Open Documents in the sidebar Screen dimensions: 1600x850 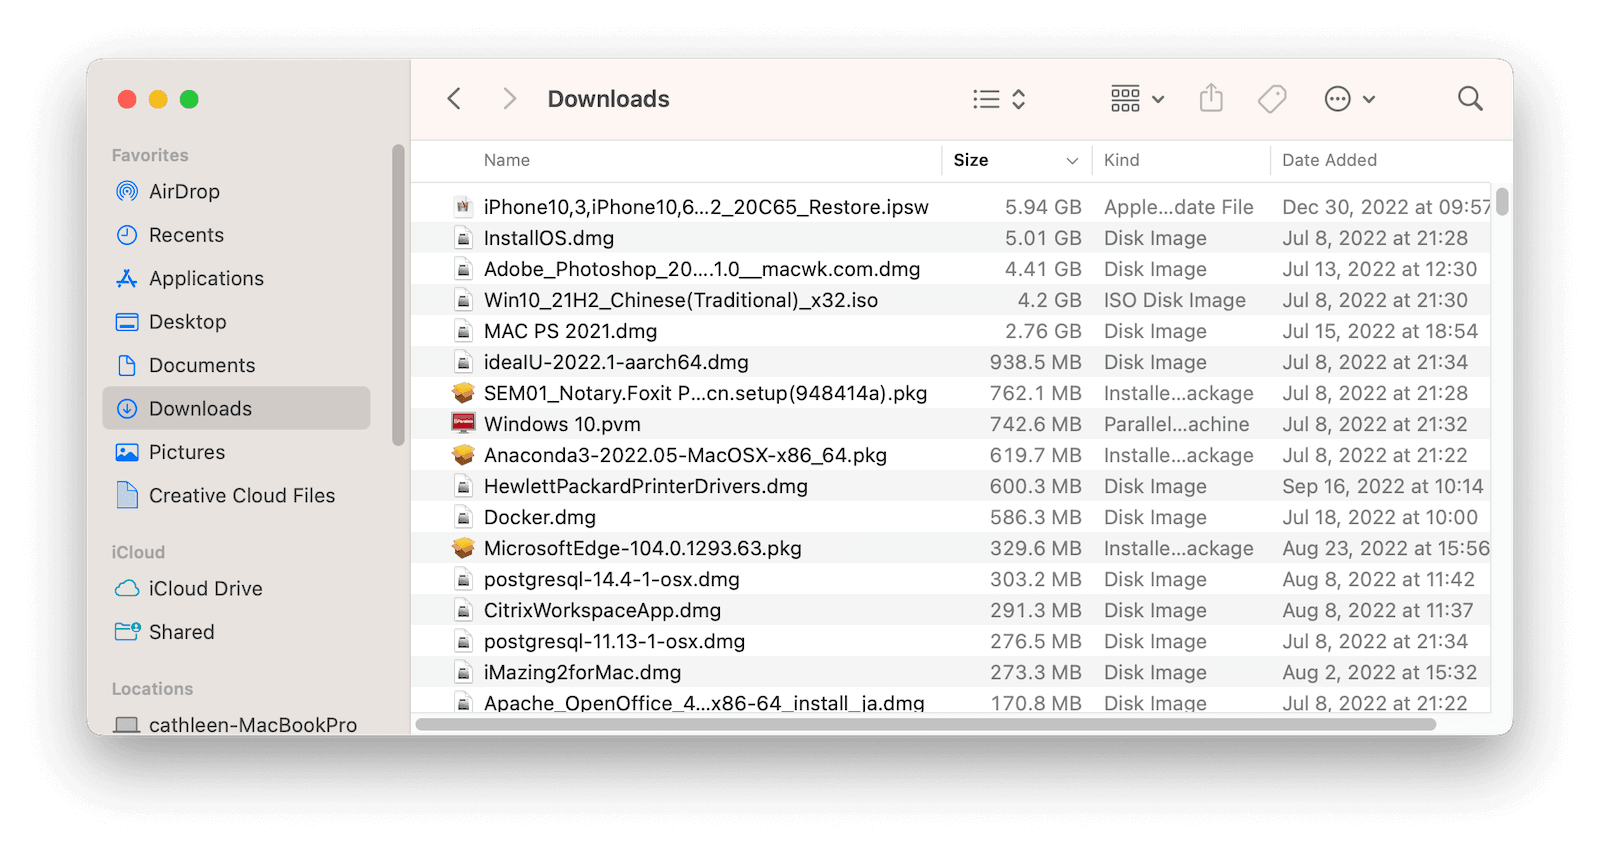[x=236, y=365]
